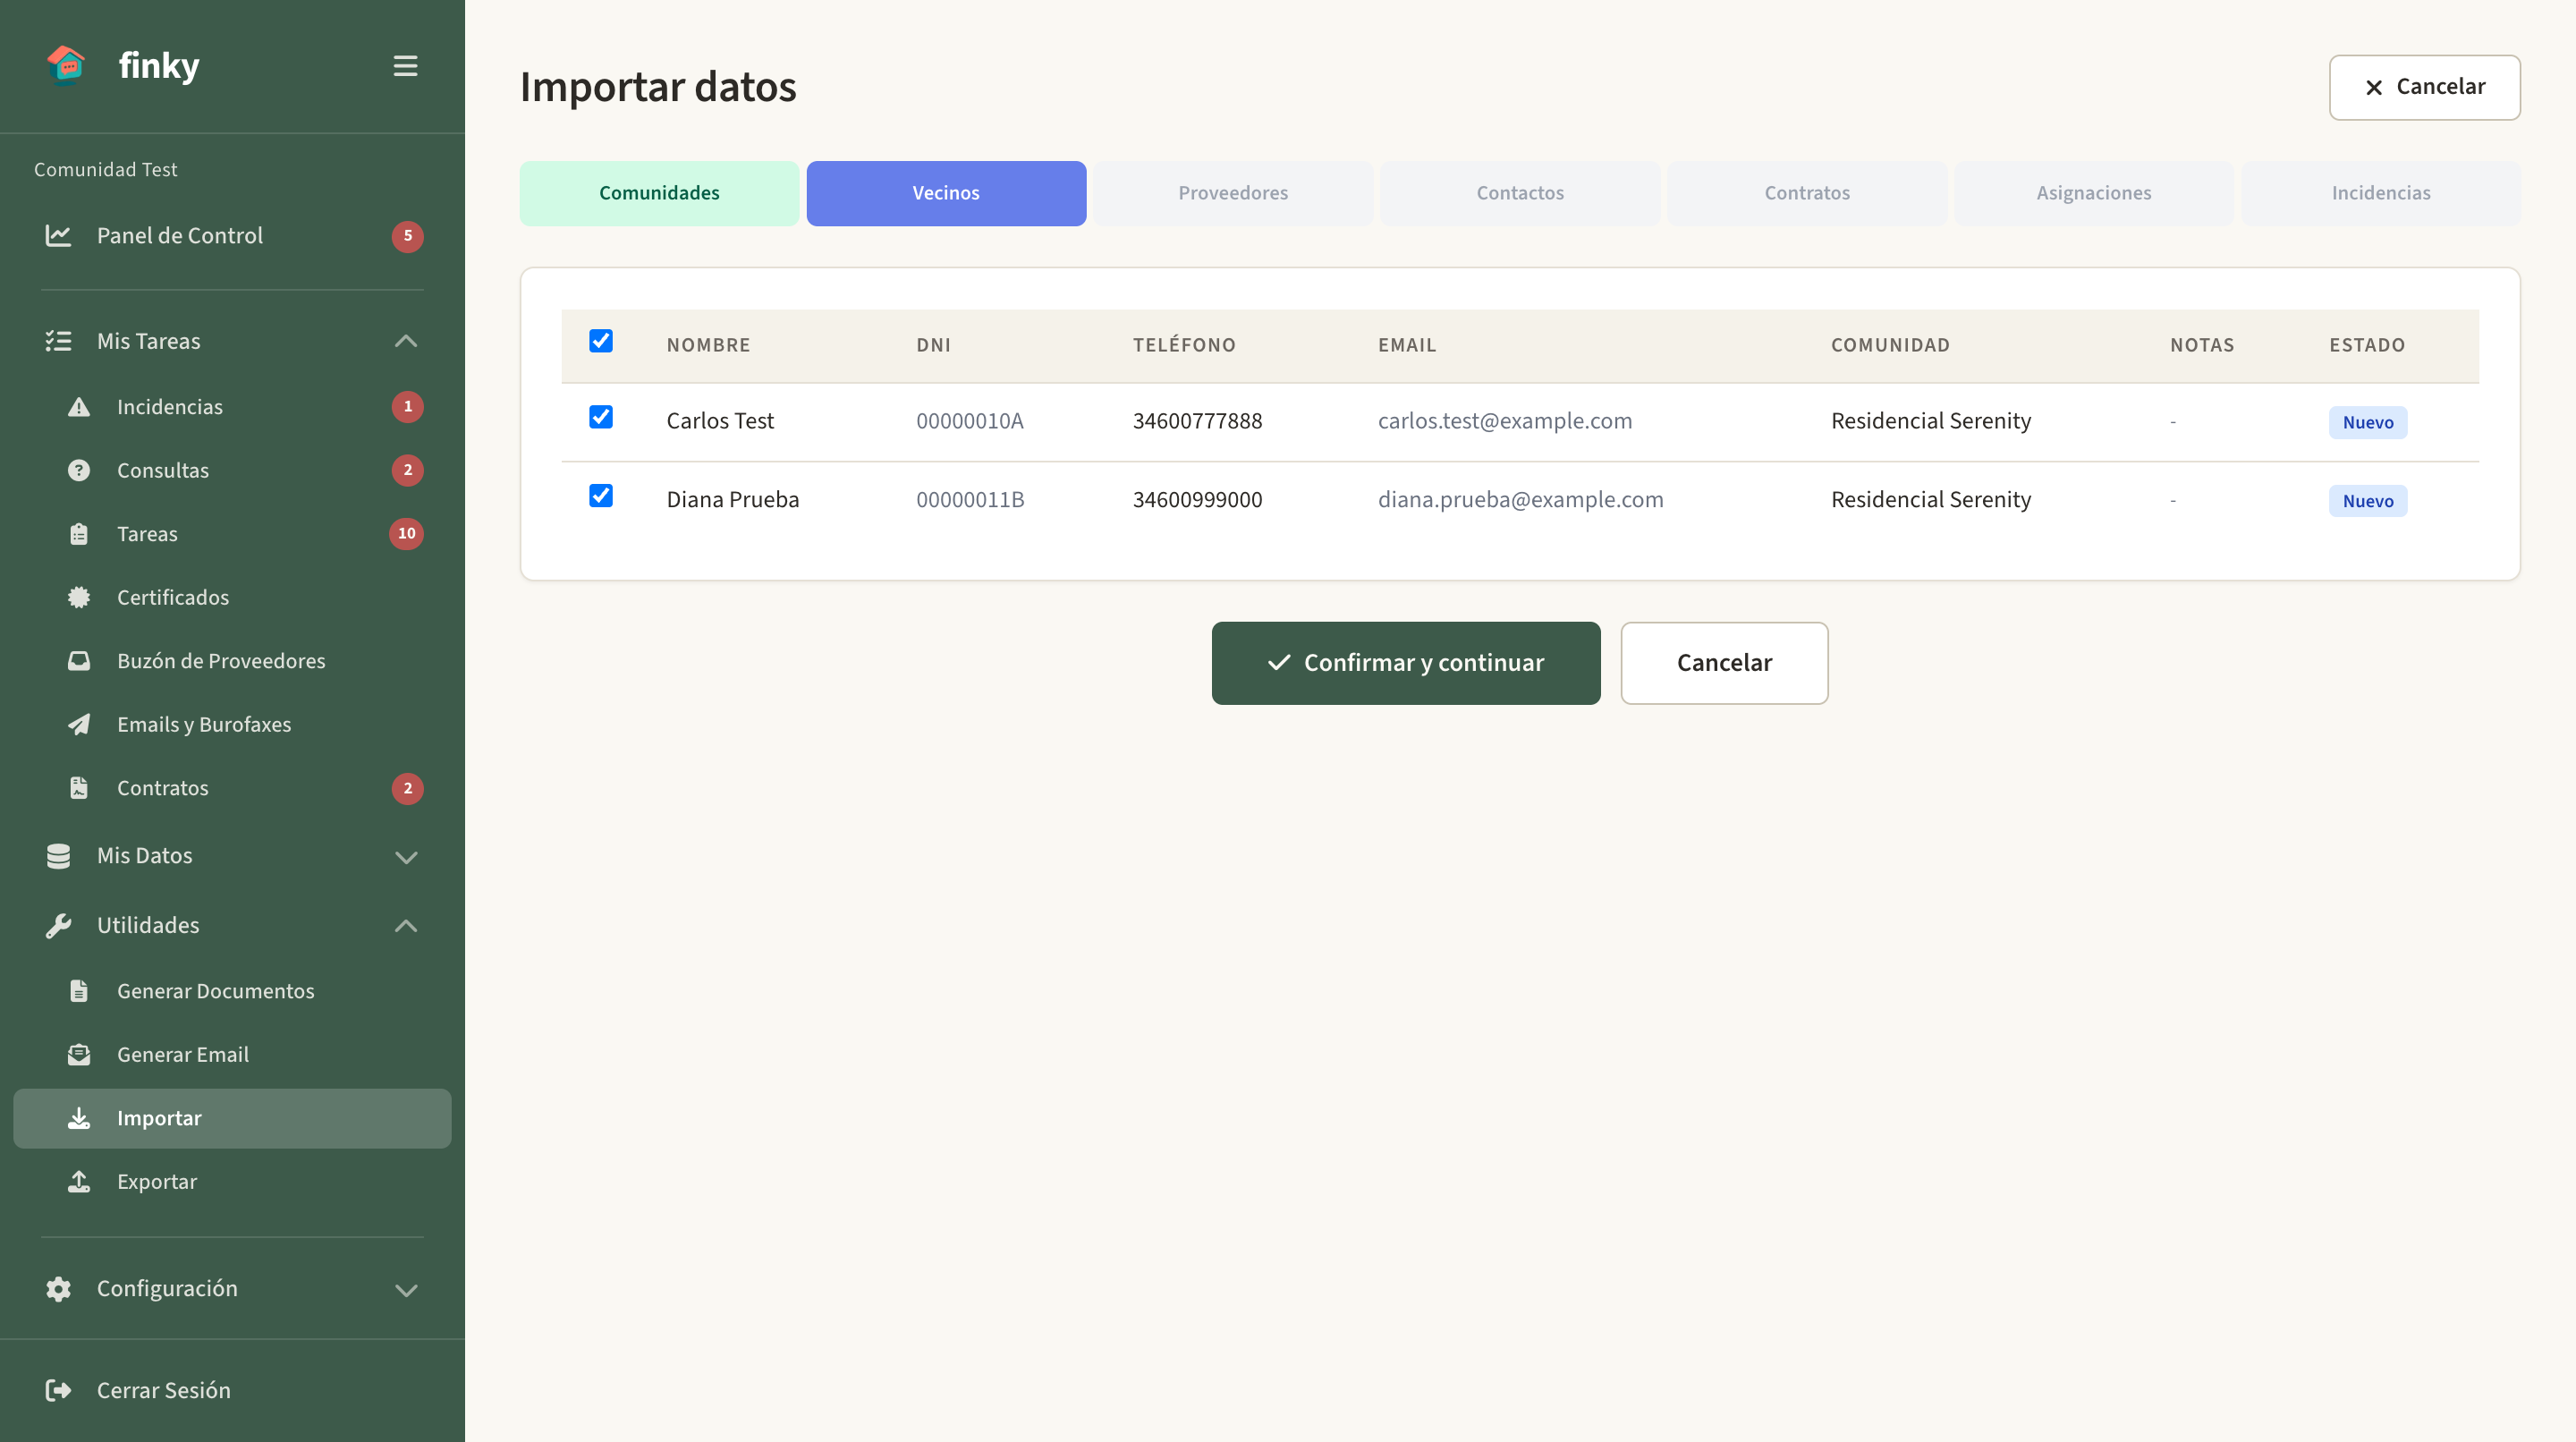Click email carlos.test@example.com
Image resolution: width=2576 pixels, height=1442 pixels.
[1505, 421]
